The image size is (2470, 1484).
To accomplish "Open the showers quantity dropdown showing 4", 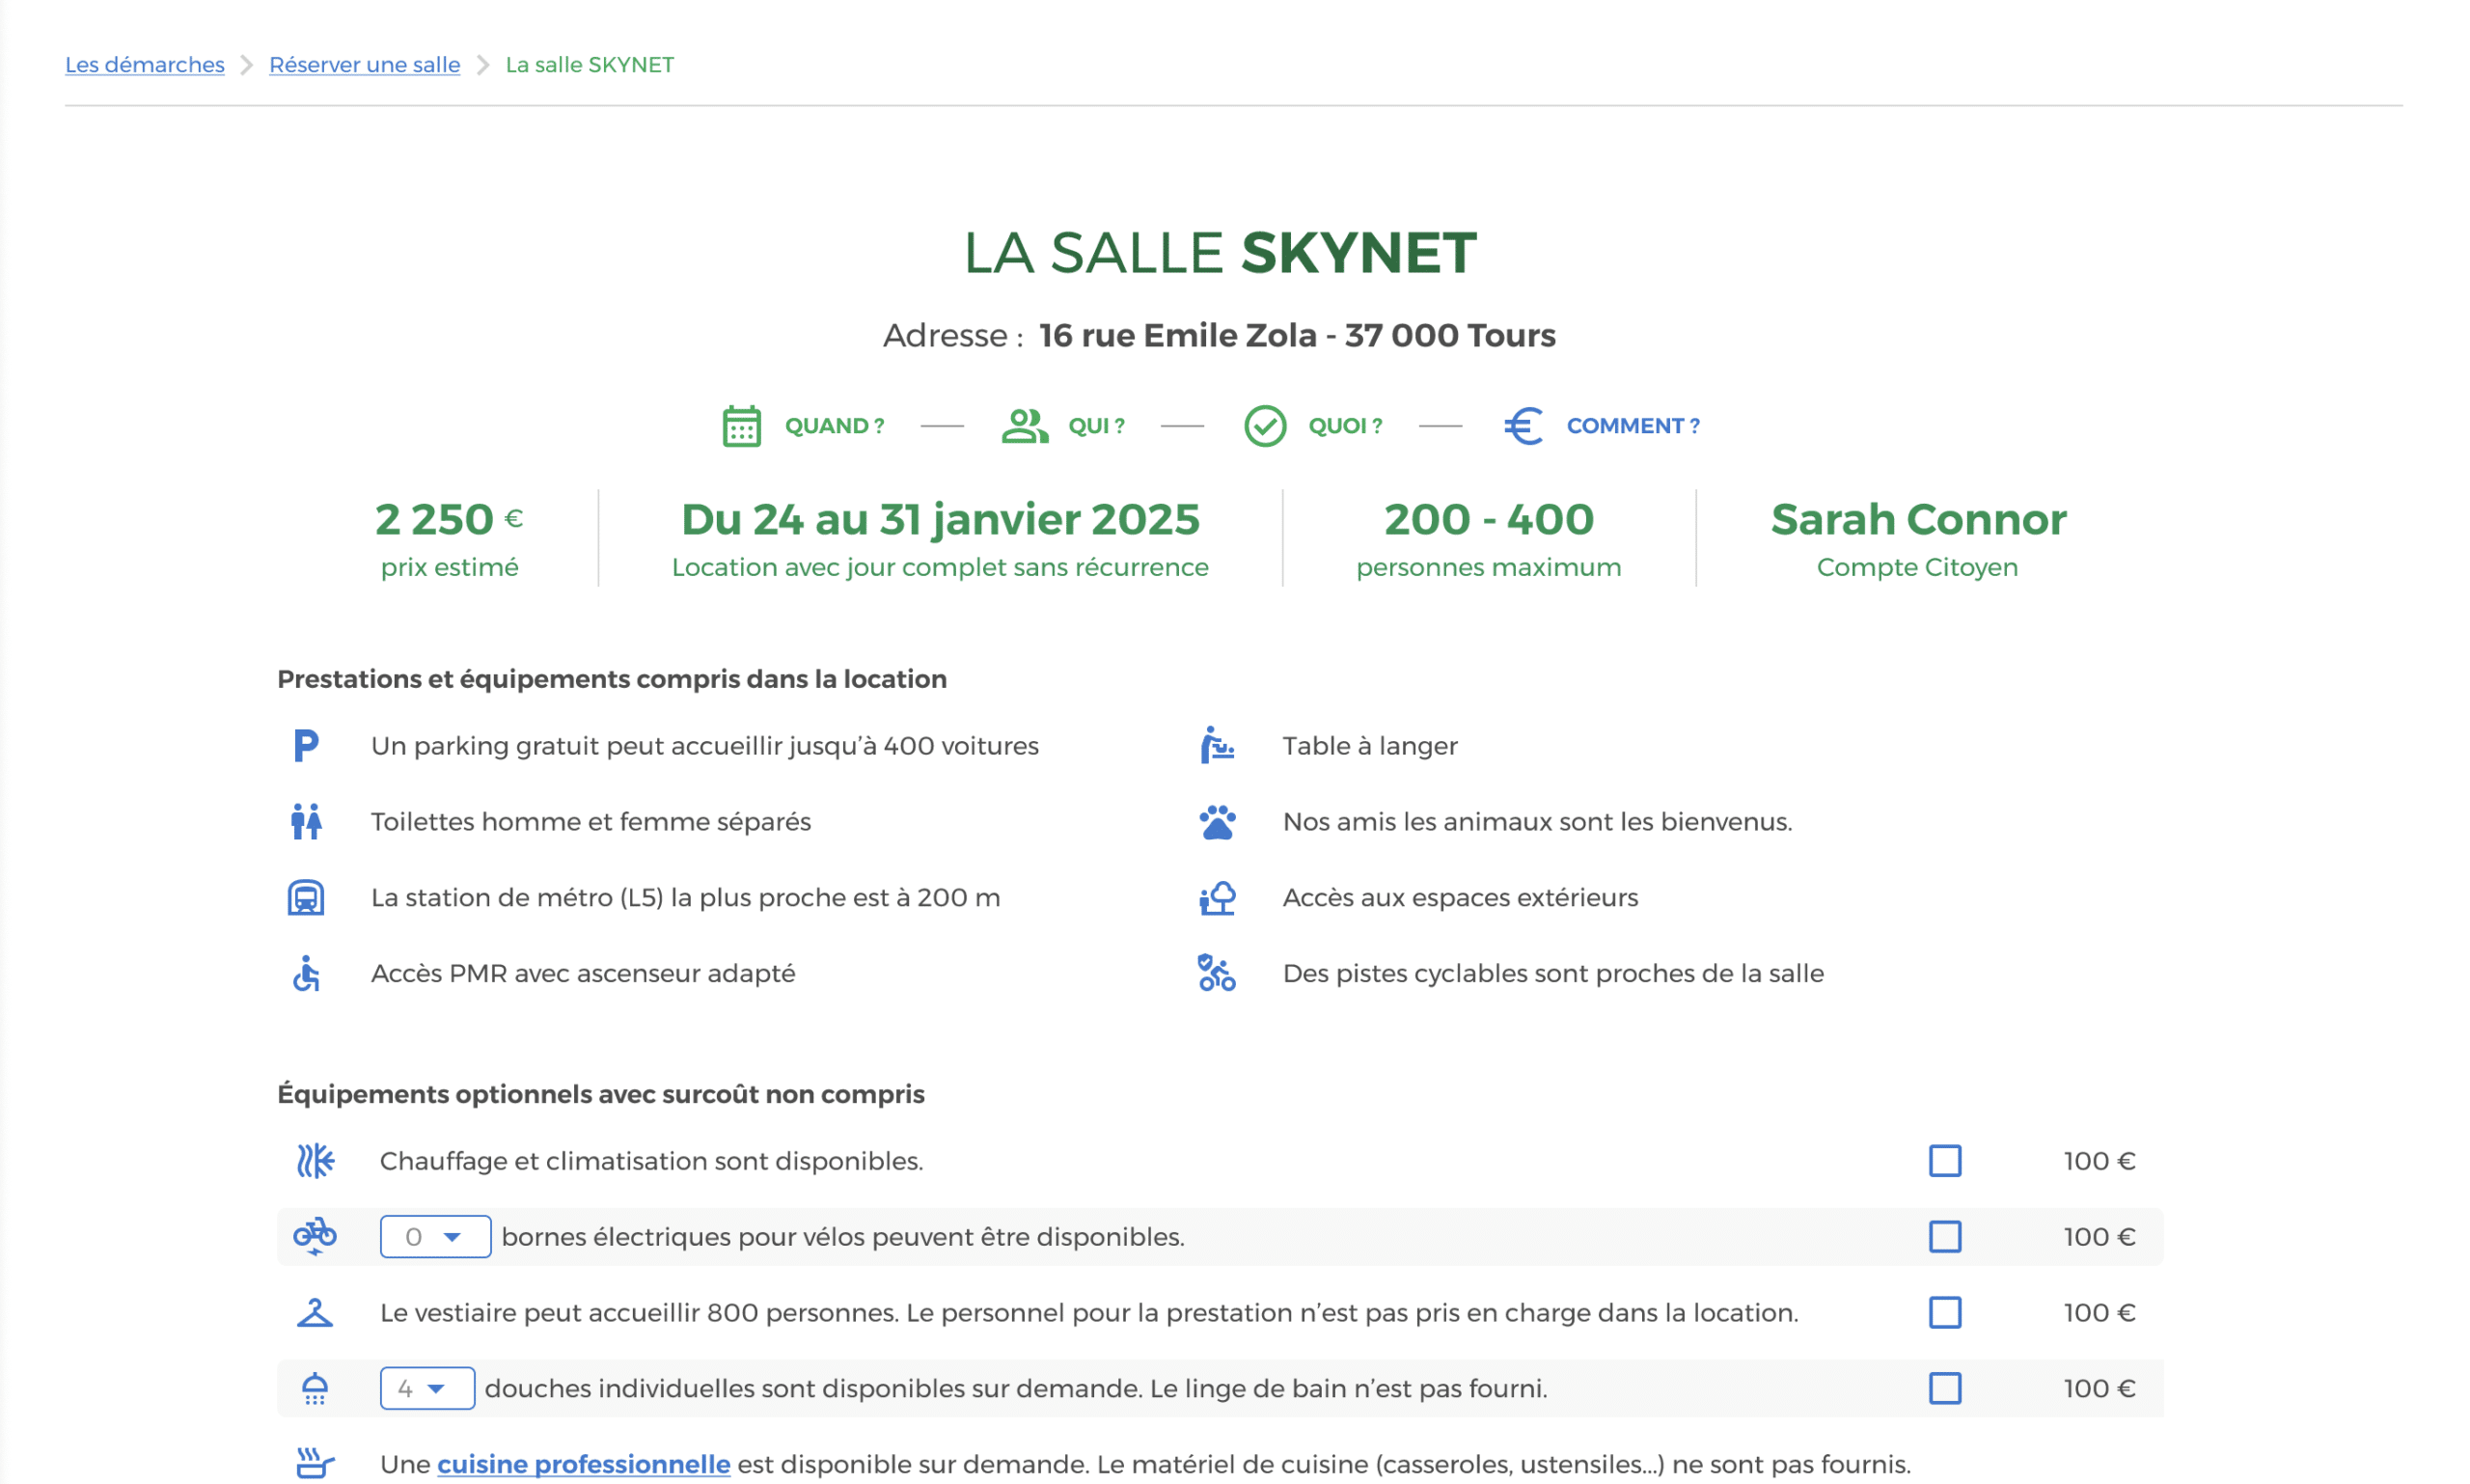I will (x=427, y=1389).
